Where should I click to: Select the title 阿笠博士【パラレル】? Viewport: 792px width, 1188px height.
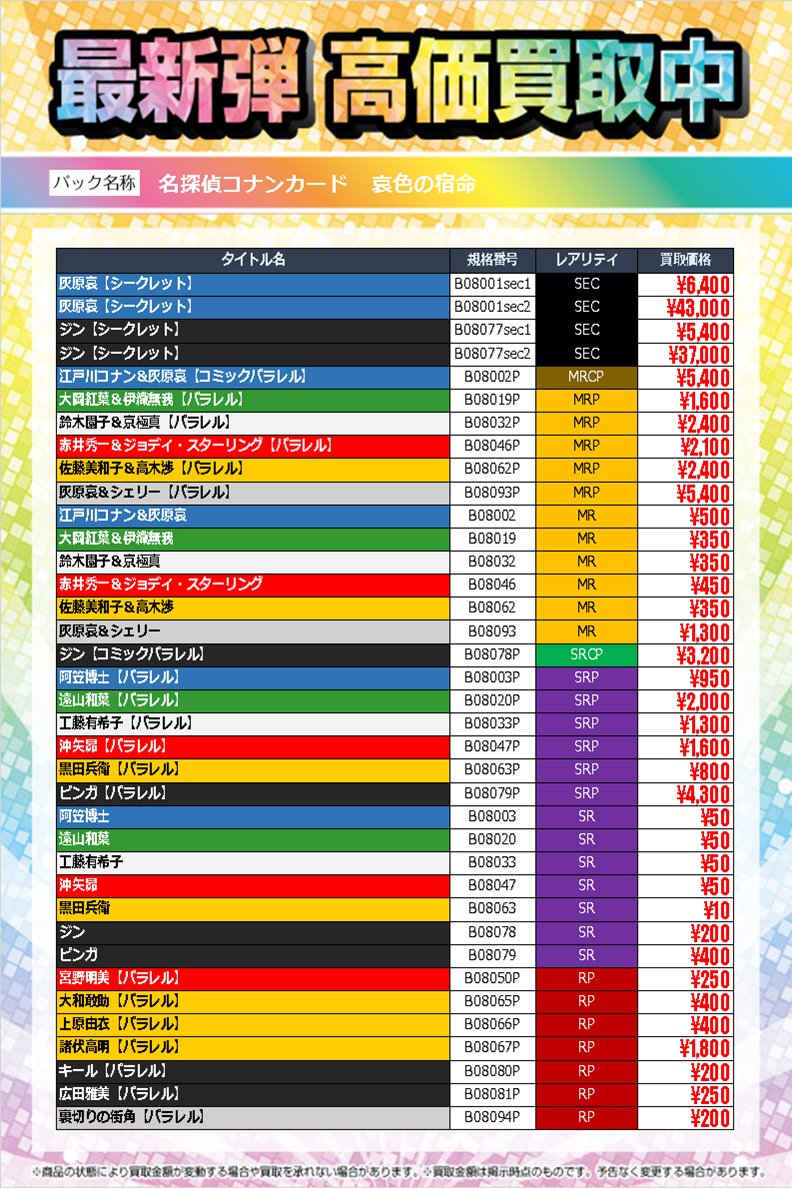coord(120,677)
